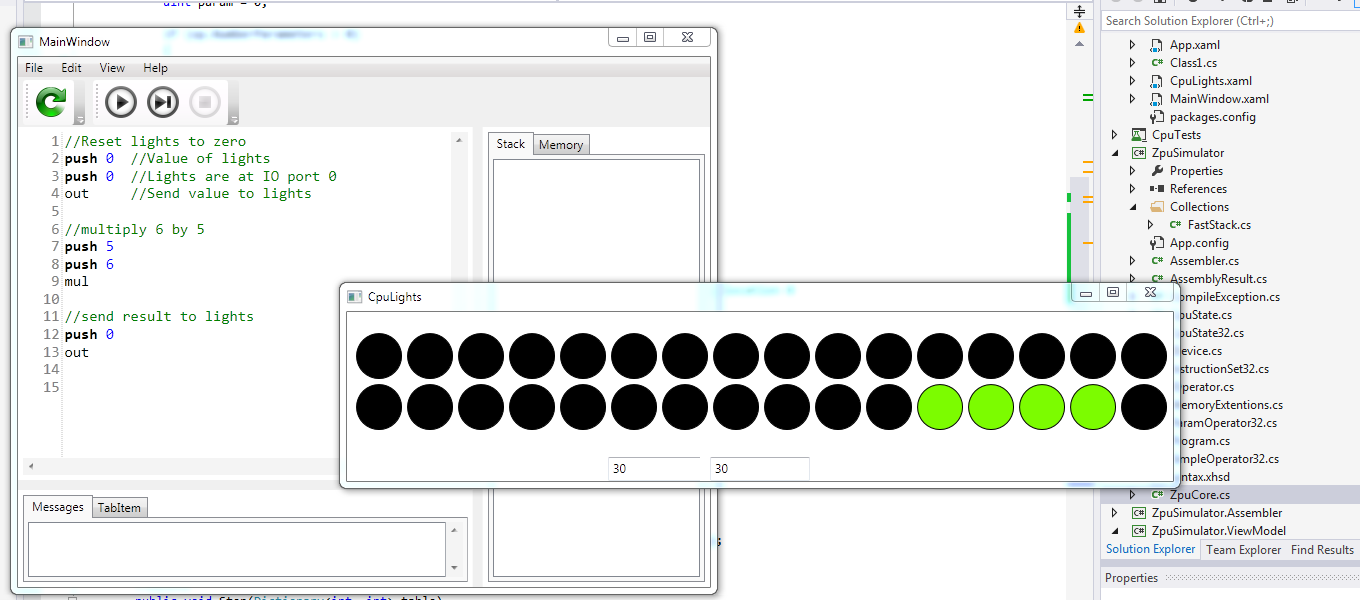Expand Class1.cs node in Solution Explorer

coord(1132,63)
